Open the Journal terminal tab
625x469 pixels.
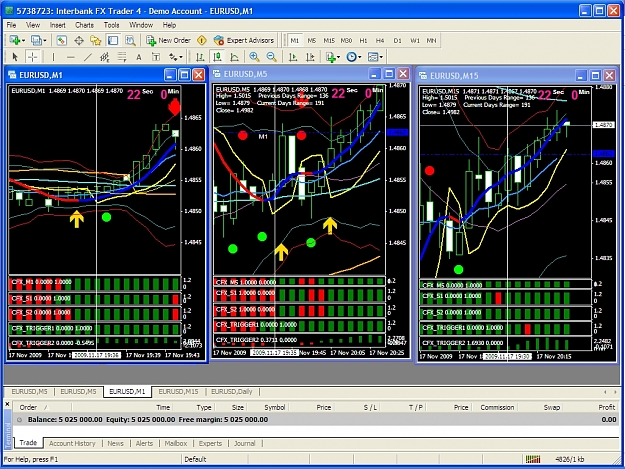pos(244,443)
